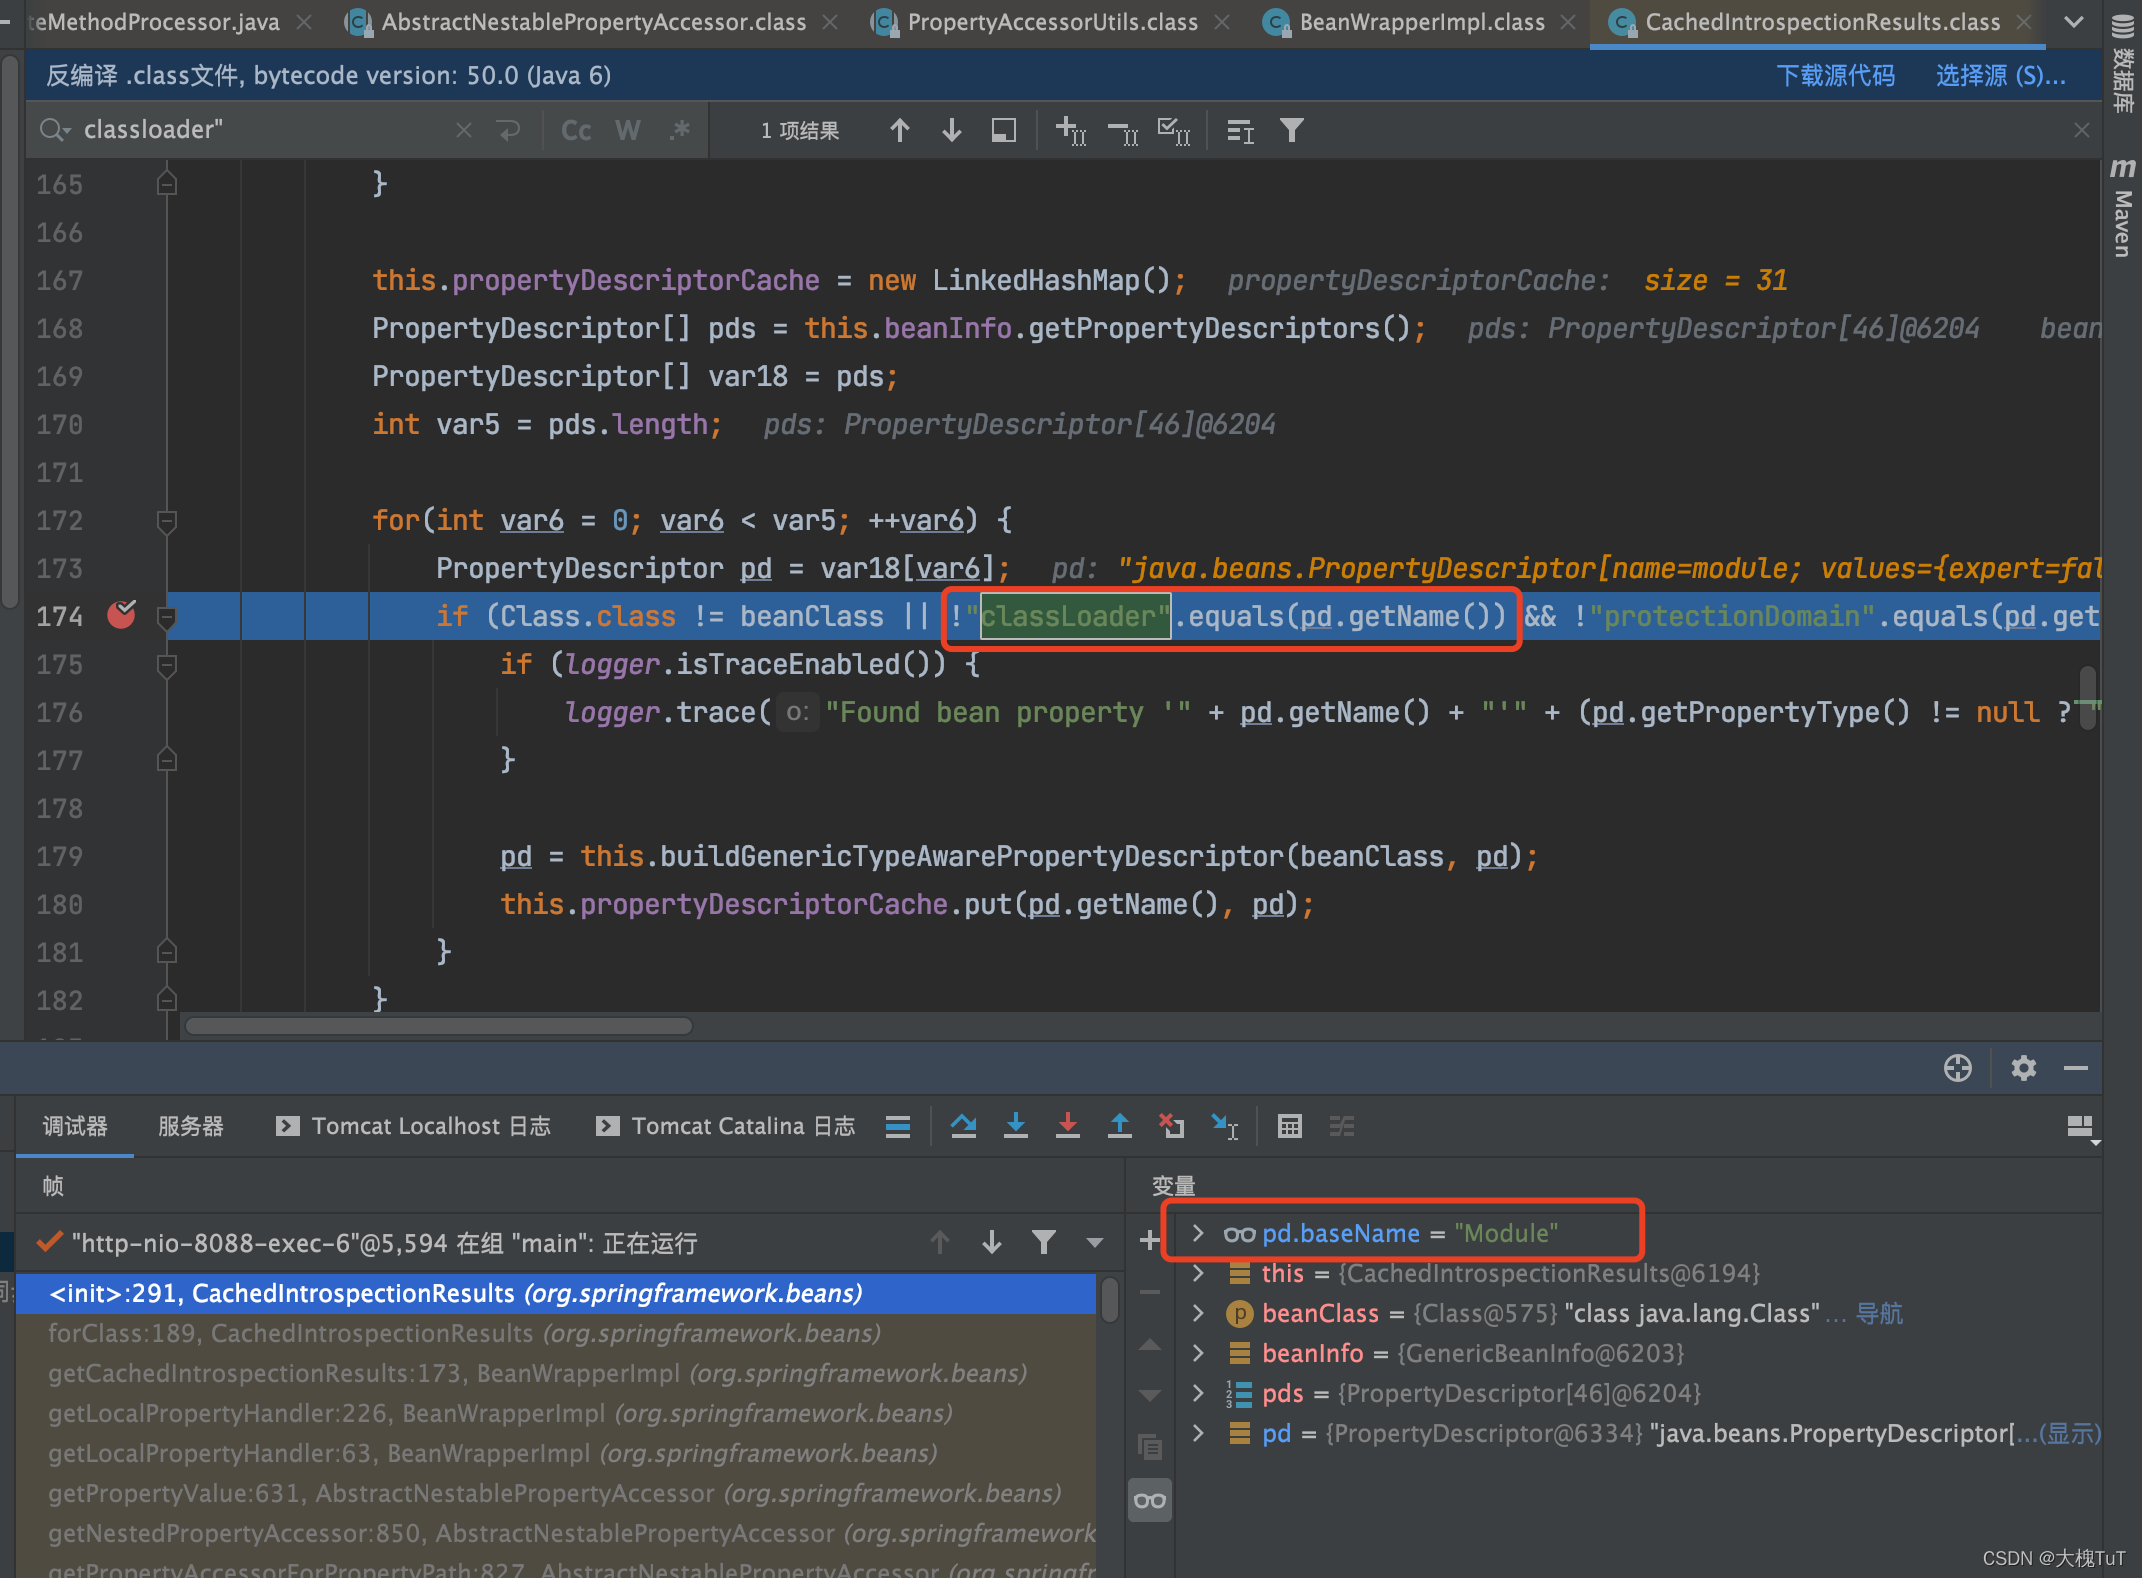Screen dimensions: 2142x1578
Task: Open the 调试器 debugger tab
Action: click(x=75, y=1126)
